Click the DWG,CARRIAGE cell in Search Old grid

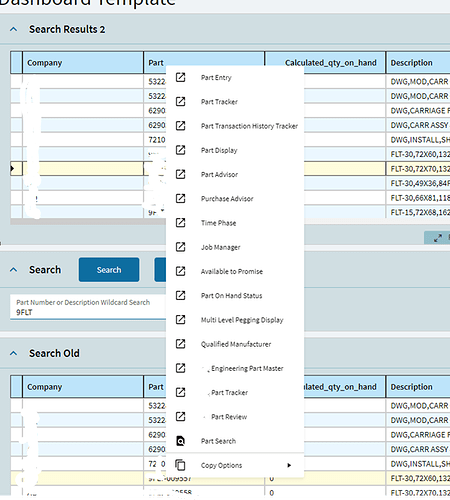[x=418, y=435]
